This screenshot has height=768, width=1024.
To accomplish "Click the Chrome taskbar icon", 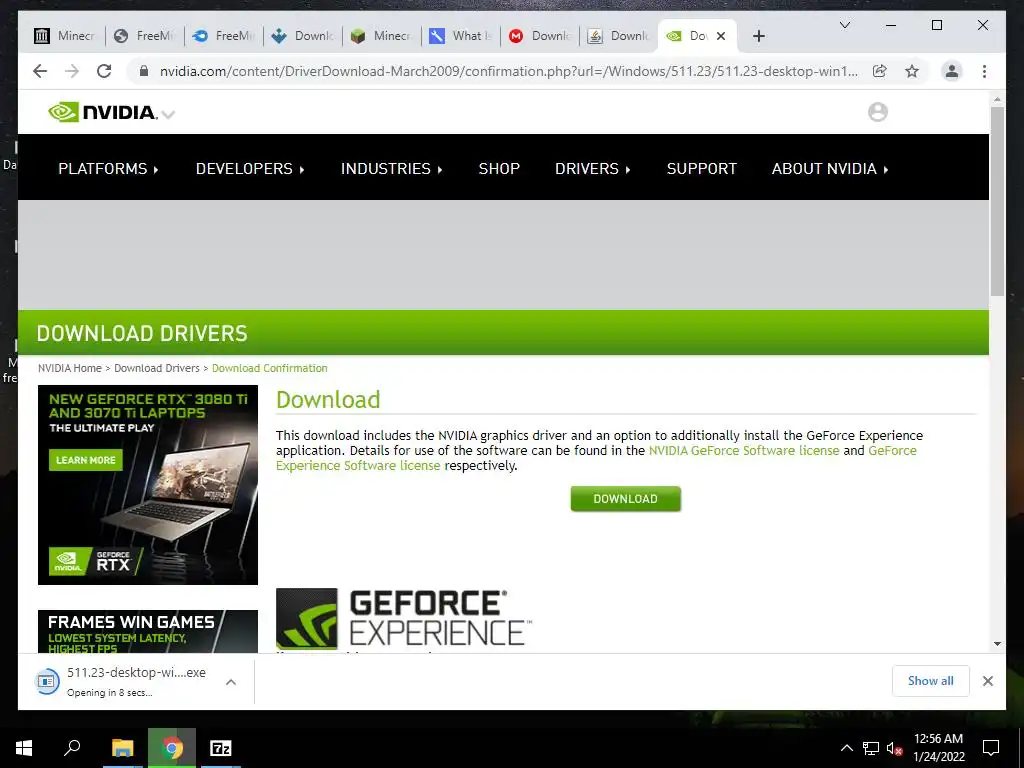I will 172,748.
